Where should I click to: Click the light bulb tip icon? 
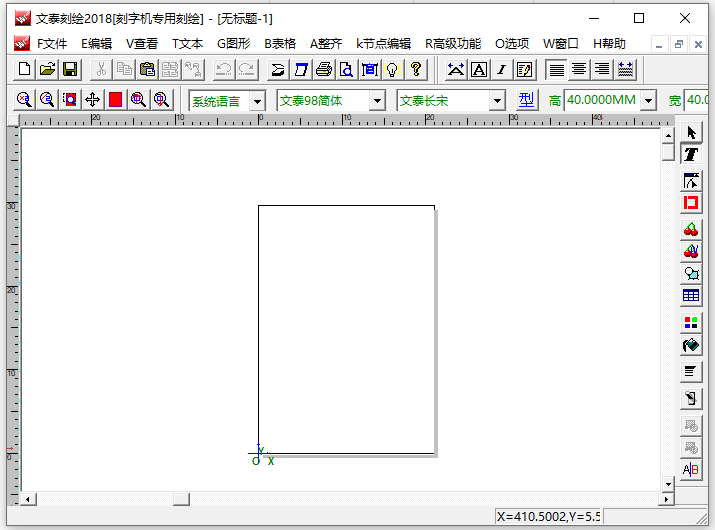coord(393,70)
